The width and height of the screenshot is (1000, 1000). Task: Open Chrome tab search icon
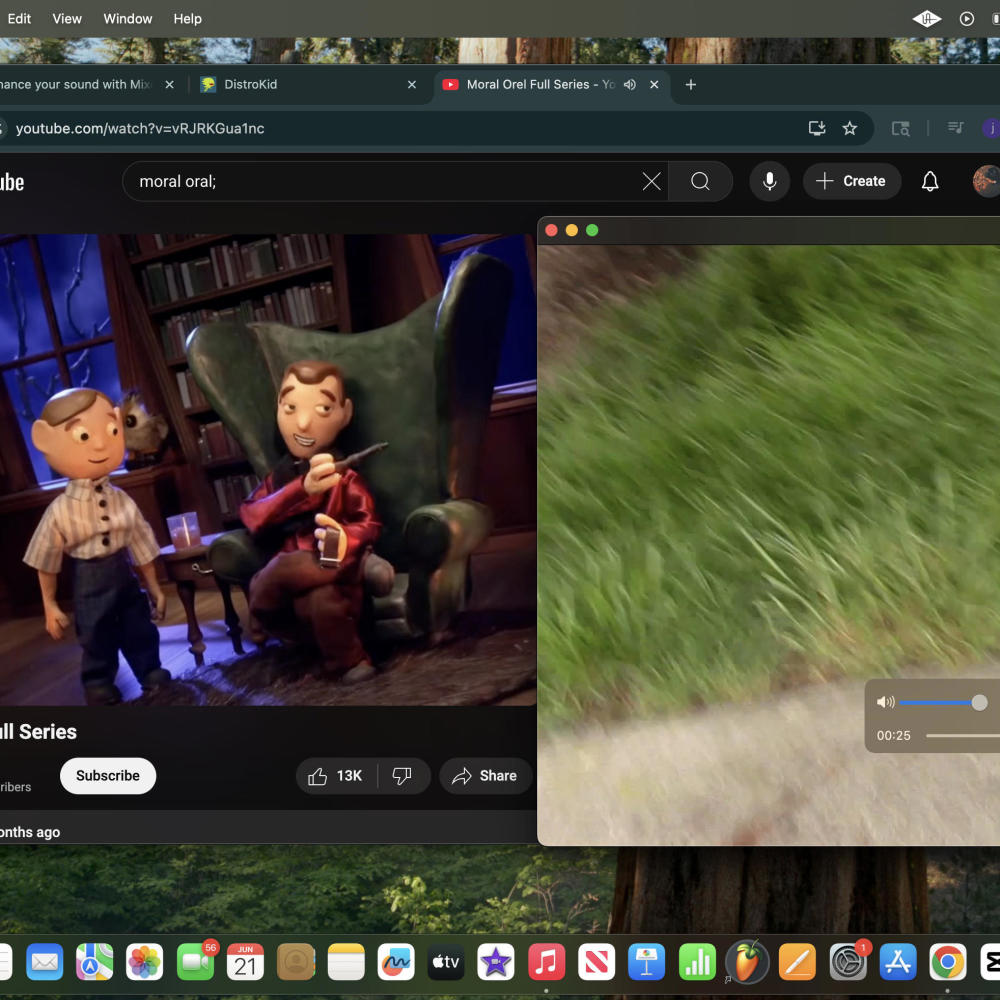(901, 128)
